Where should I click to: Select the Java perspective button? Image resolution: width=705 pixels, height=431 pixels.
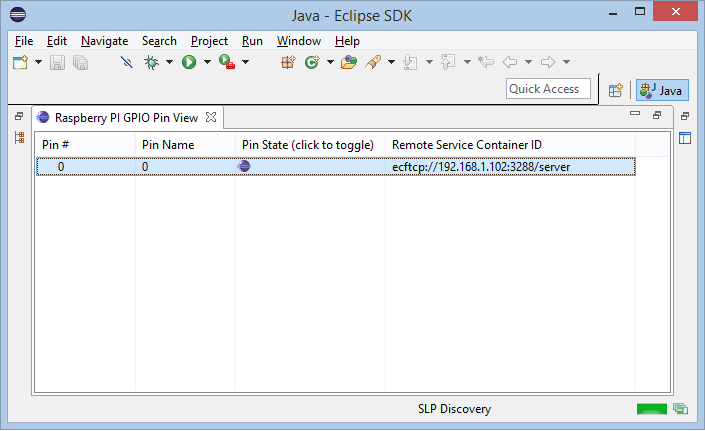pos(662,90)
